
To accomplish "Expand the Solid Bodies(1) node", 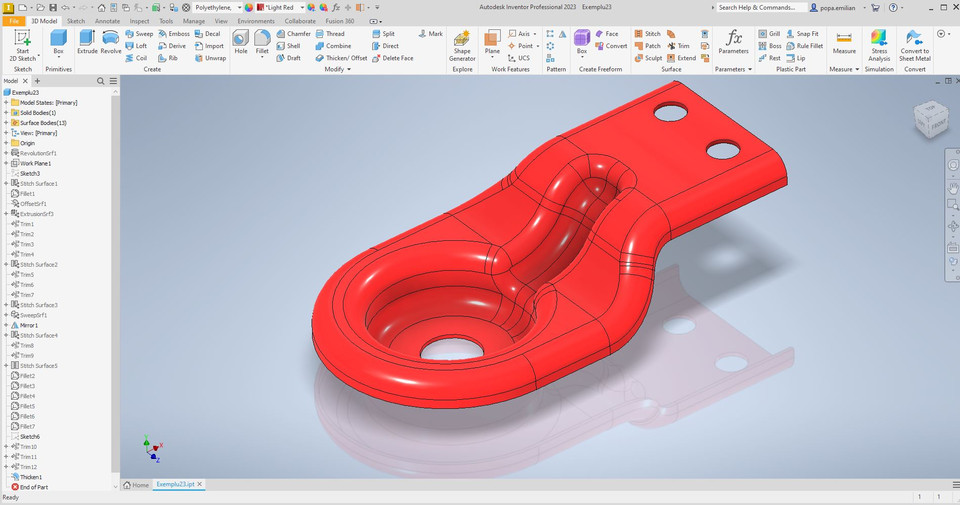I will (6, 113).
